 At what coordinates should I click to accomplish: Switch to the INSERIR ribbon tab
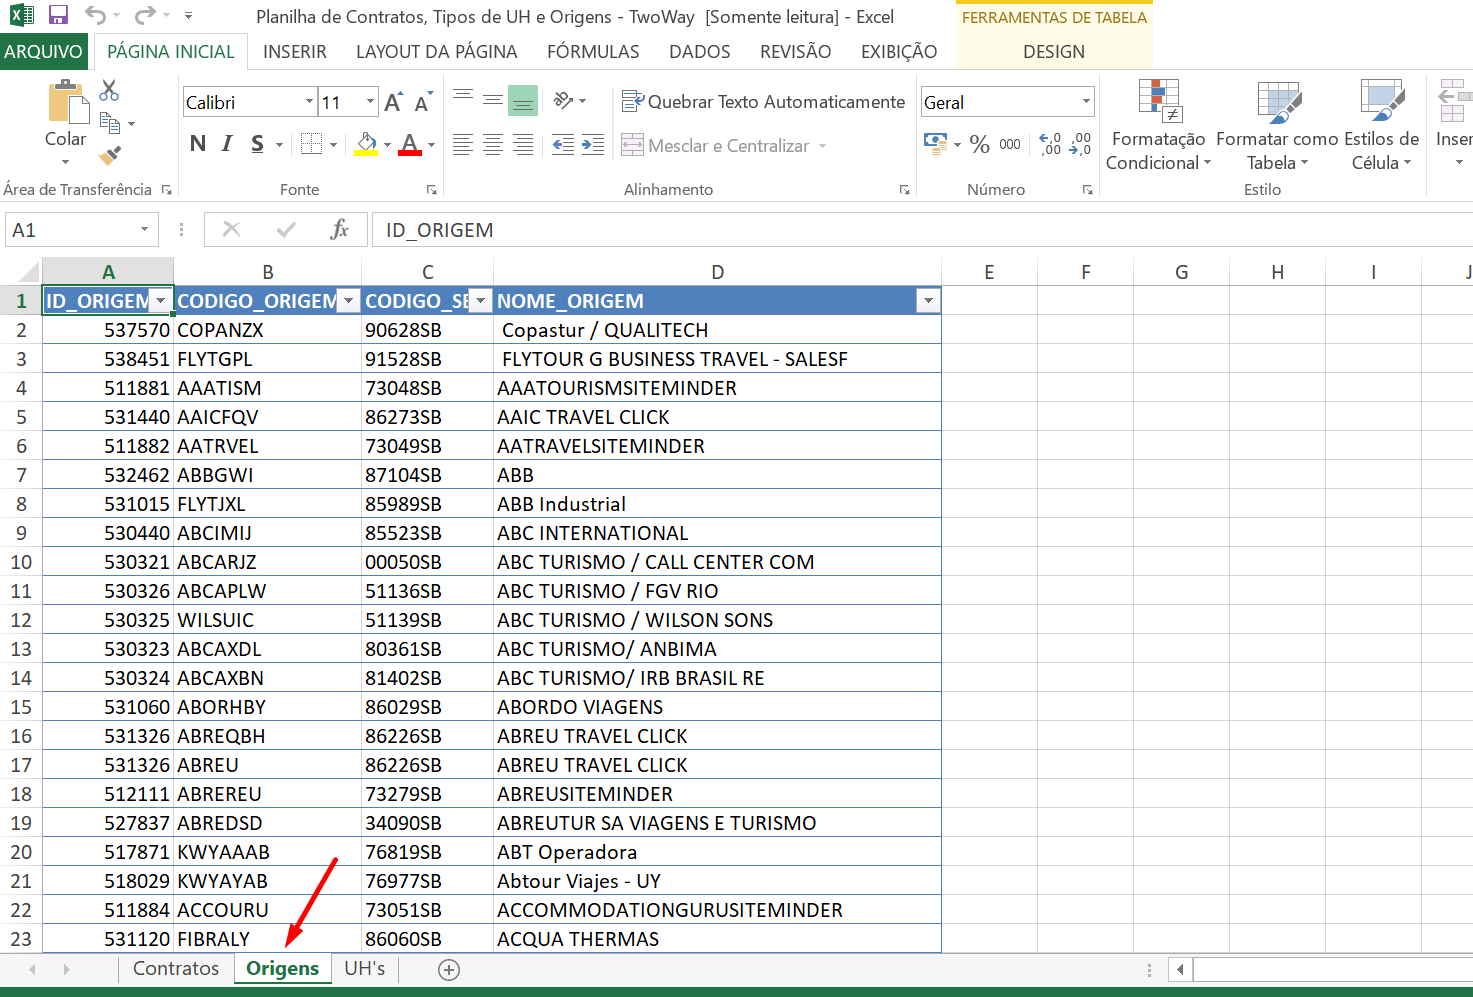(295, 52)
